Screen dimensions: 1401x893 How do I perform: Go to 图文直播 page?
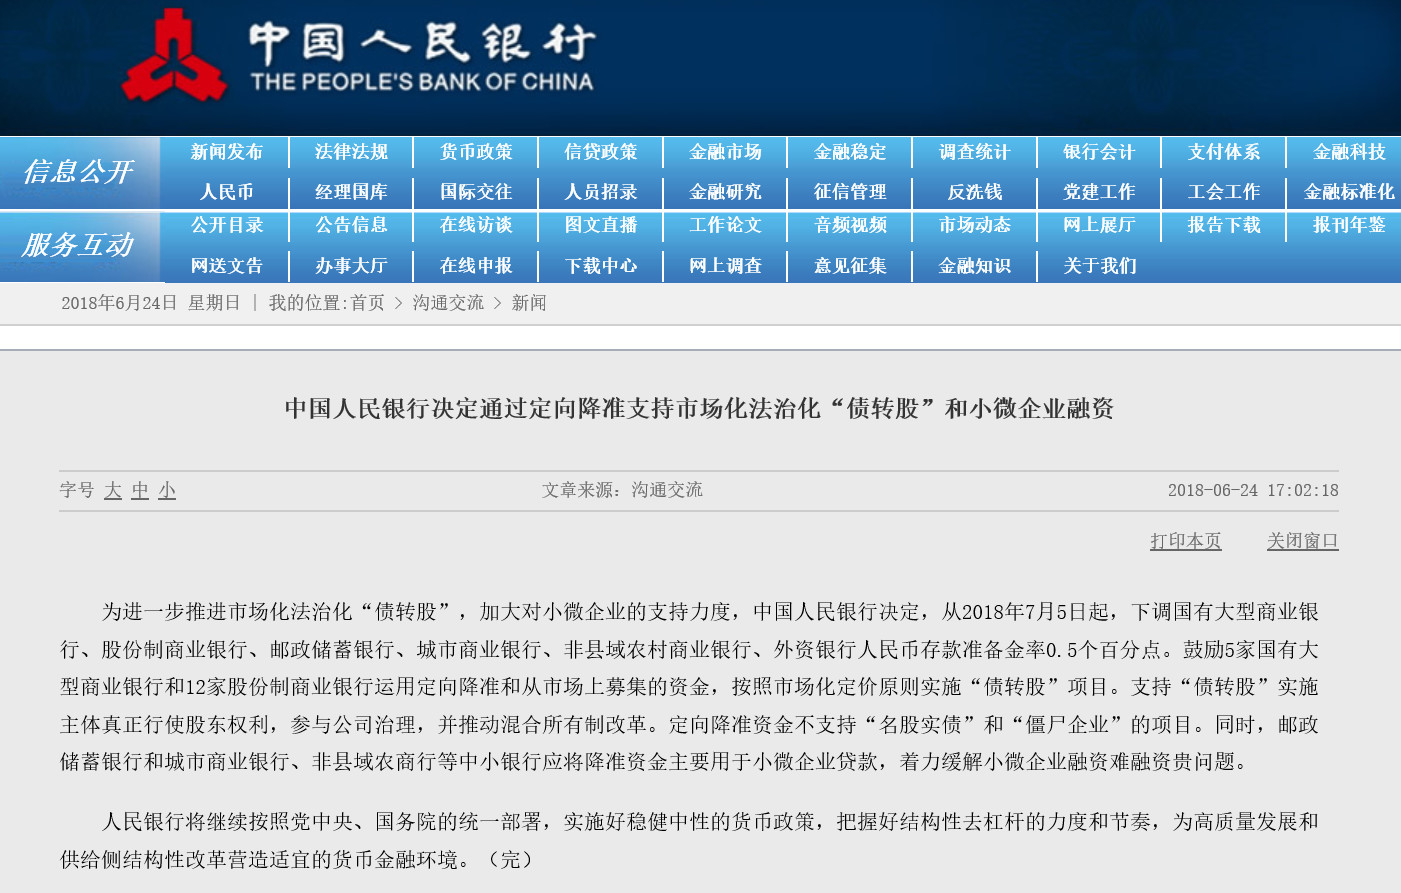tap(601, 225)
